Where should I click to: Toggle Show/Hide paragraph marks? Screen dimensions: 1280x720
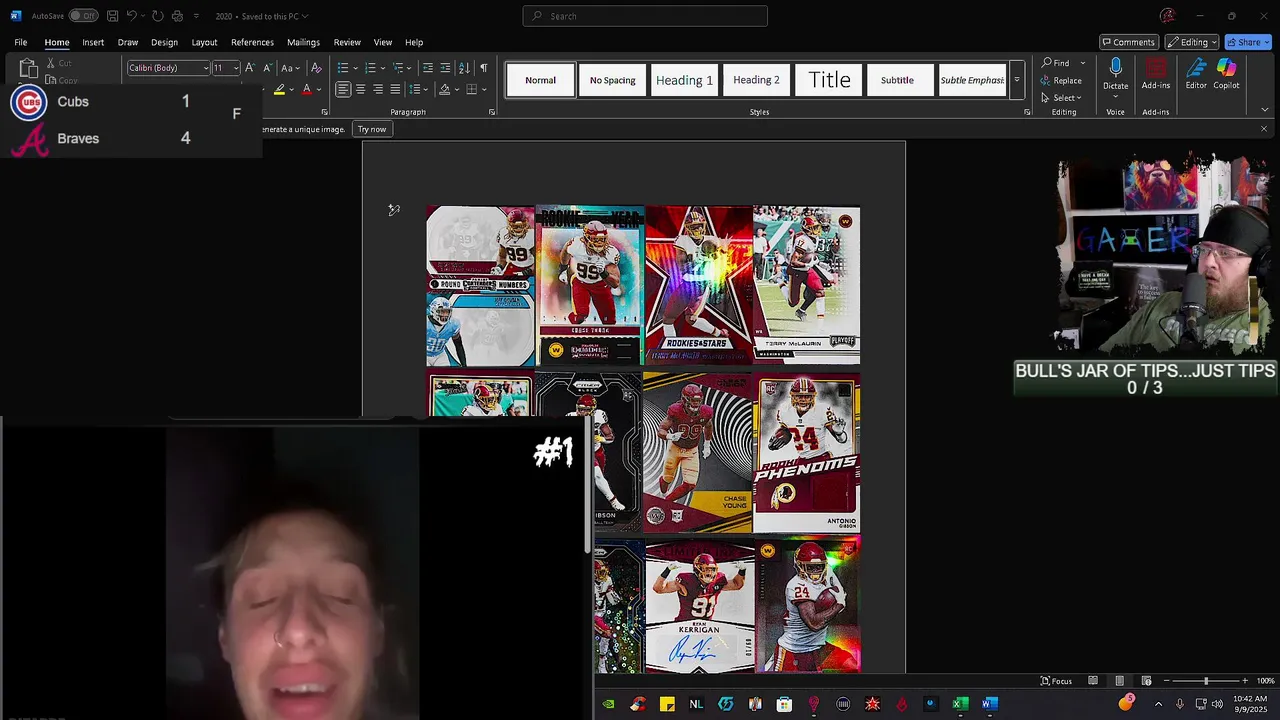click(484, 68)
